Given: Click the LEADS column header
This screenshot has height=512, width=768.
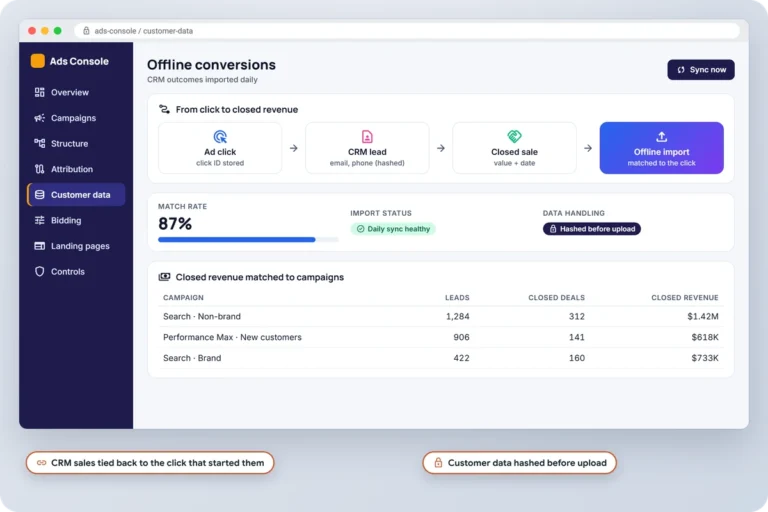Looking at the screenshot, I should click(457, 297).
